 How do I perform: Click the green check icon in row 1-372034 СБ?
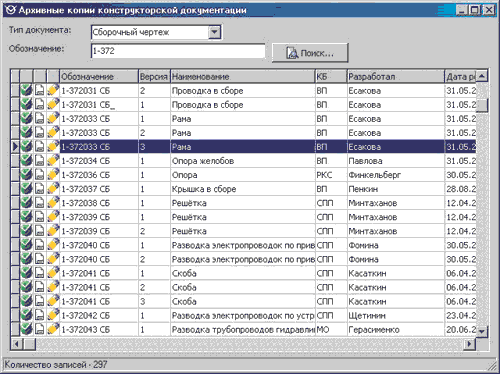pyautogui.click(x=27, y=161)
